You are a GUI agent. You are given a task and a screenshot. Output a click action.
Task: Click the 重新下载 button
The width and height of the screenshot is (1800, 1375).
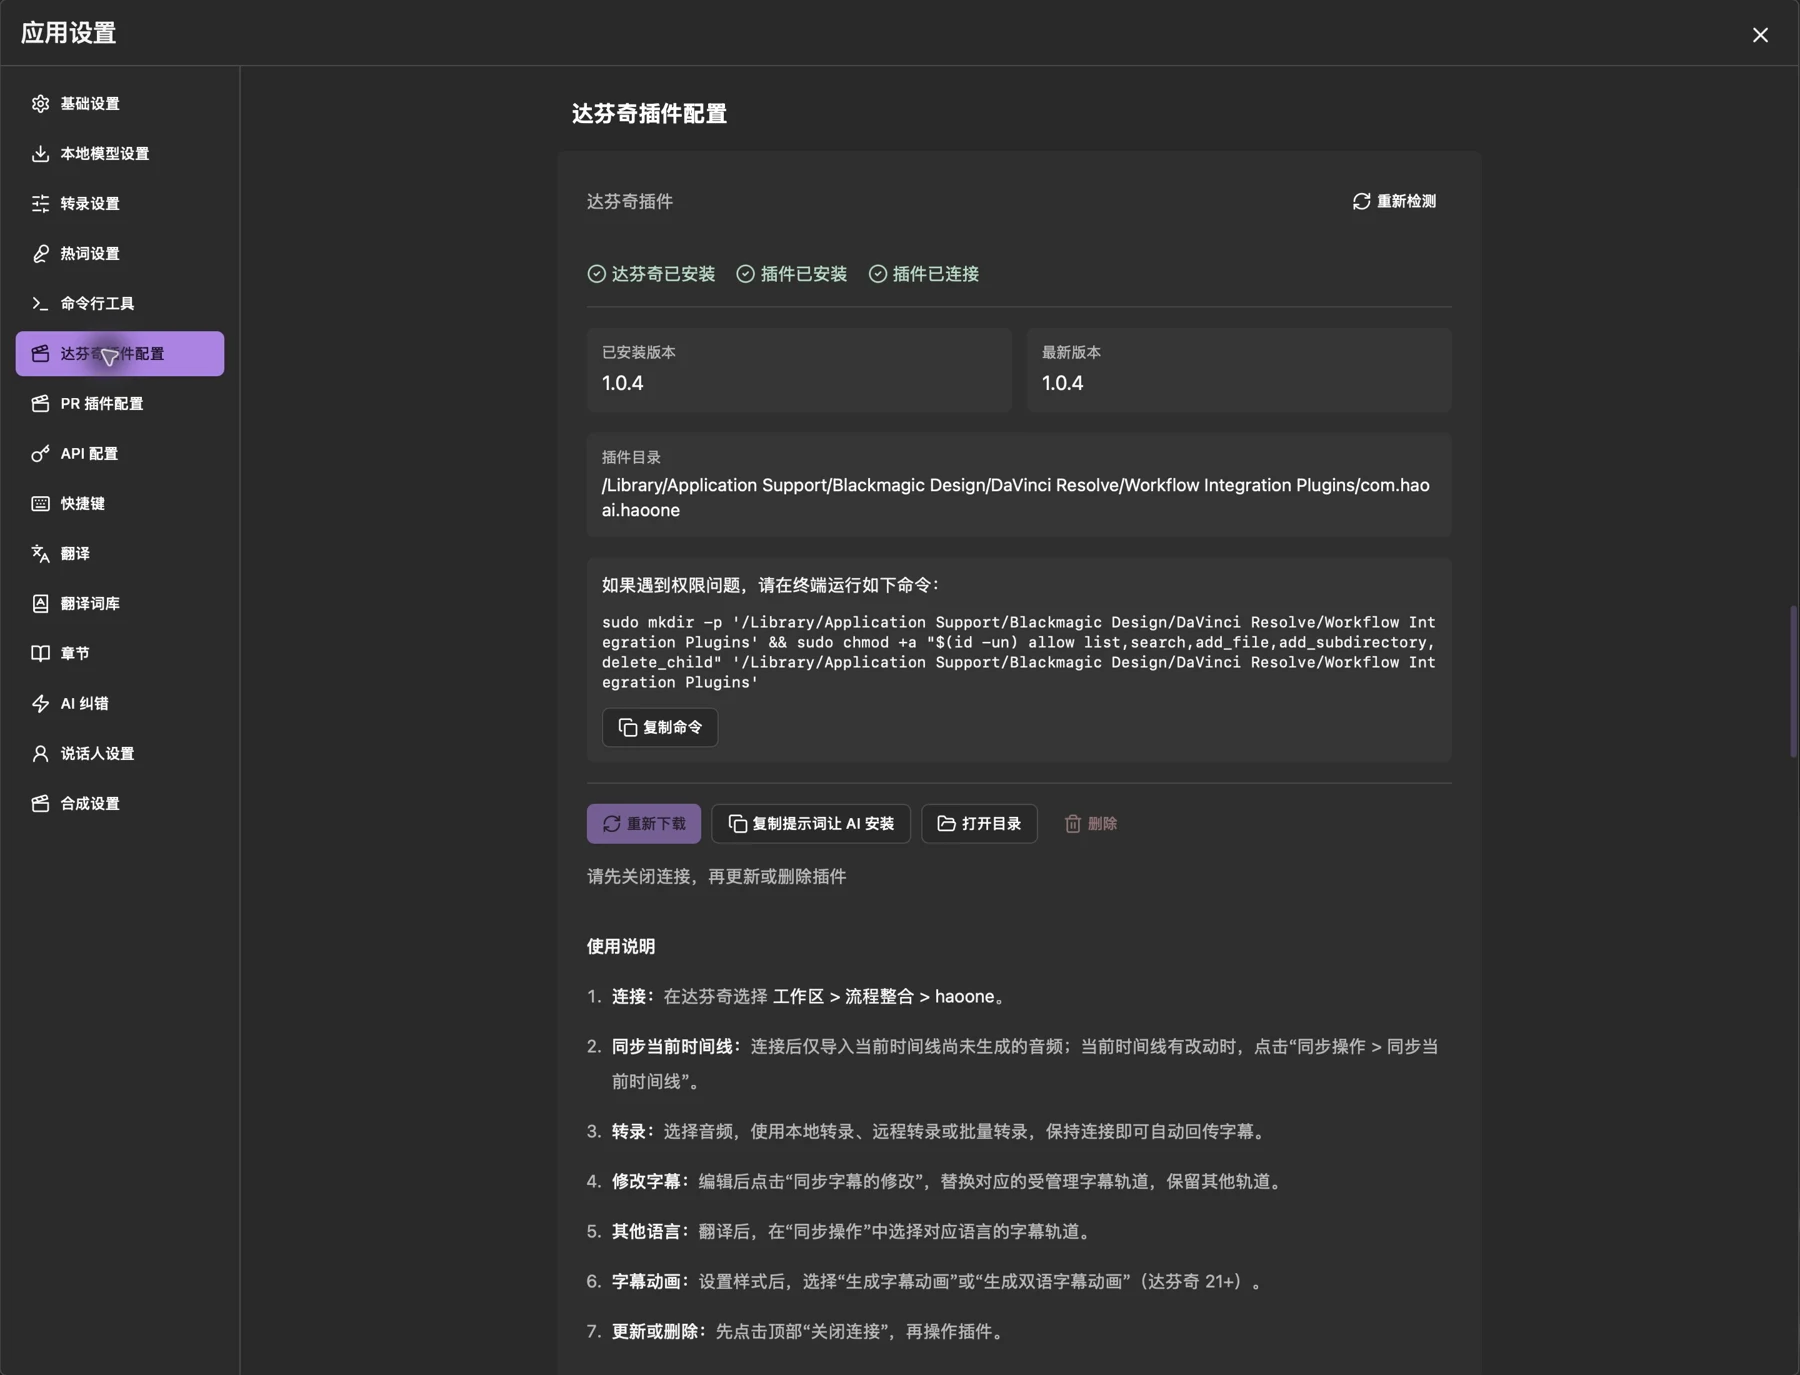(x=644, y=824)
